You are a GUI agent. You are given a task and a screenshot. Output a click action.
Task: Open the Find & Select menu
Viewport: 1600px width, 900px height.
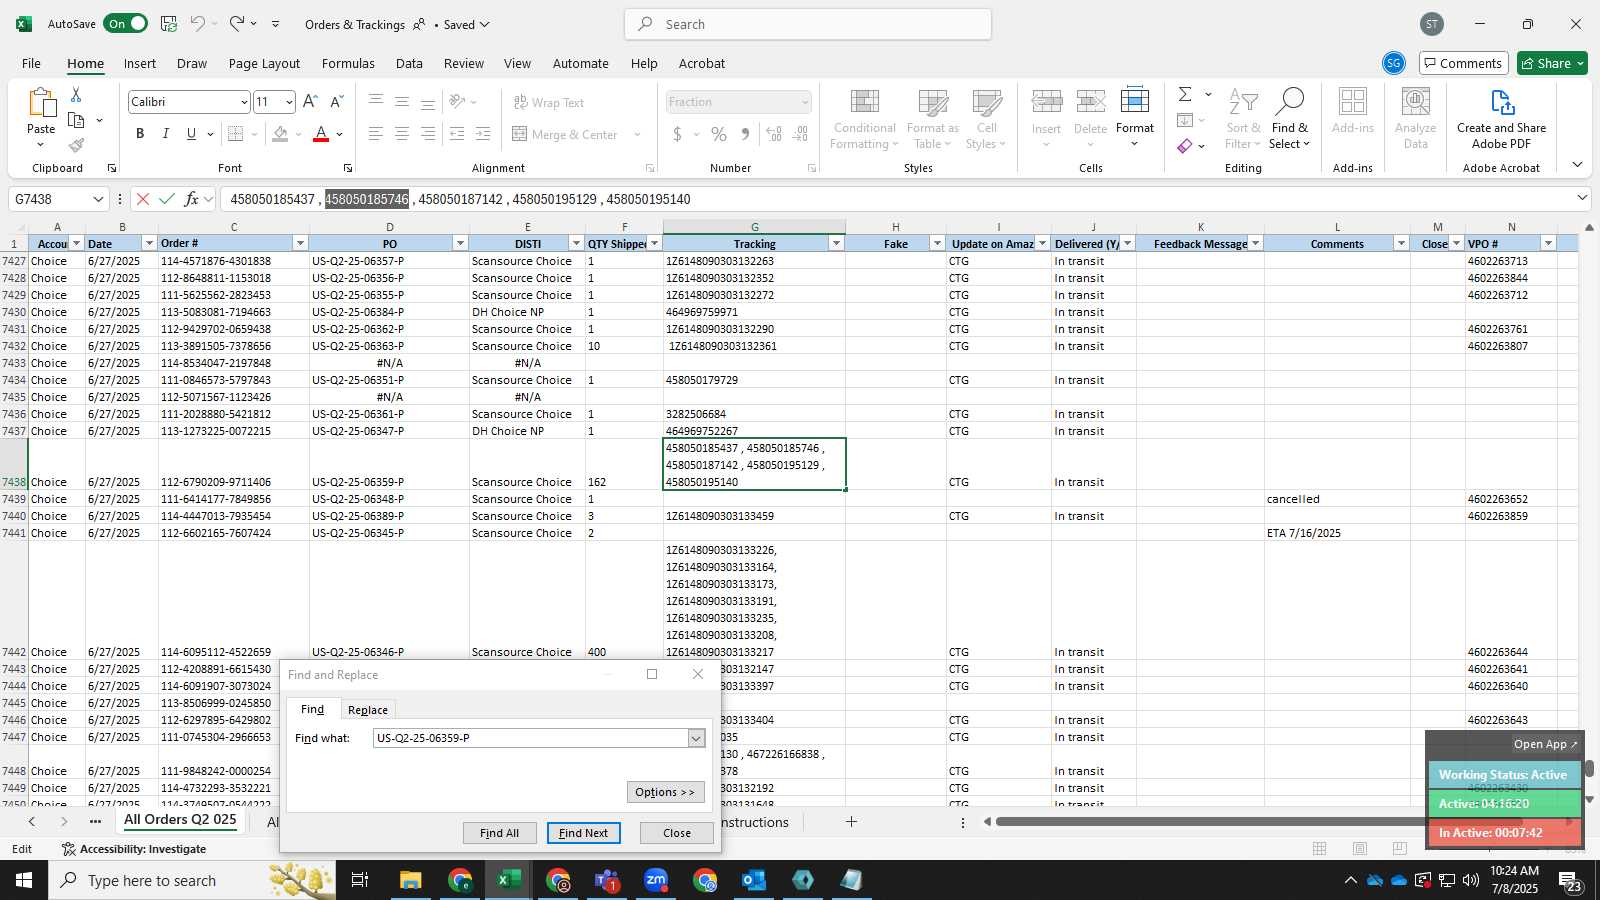point(1290,118)
